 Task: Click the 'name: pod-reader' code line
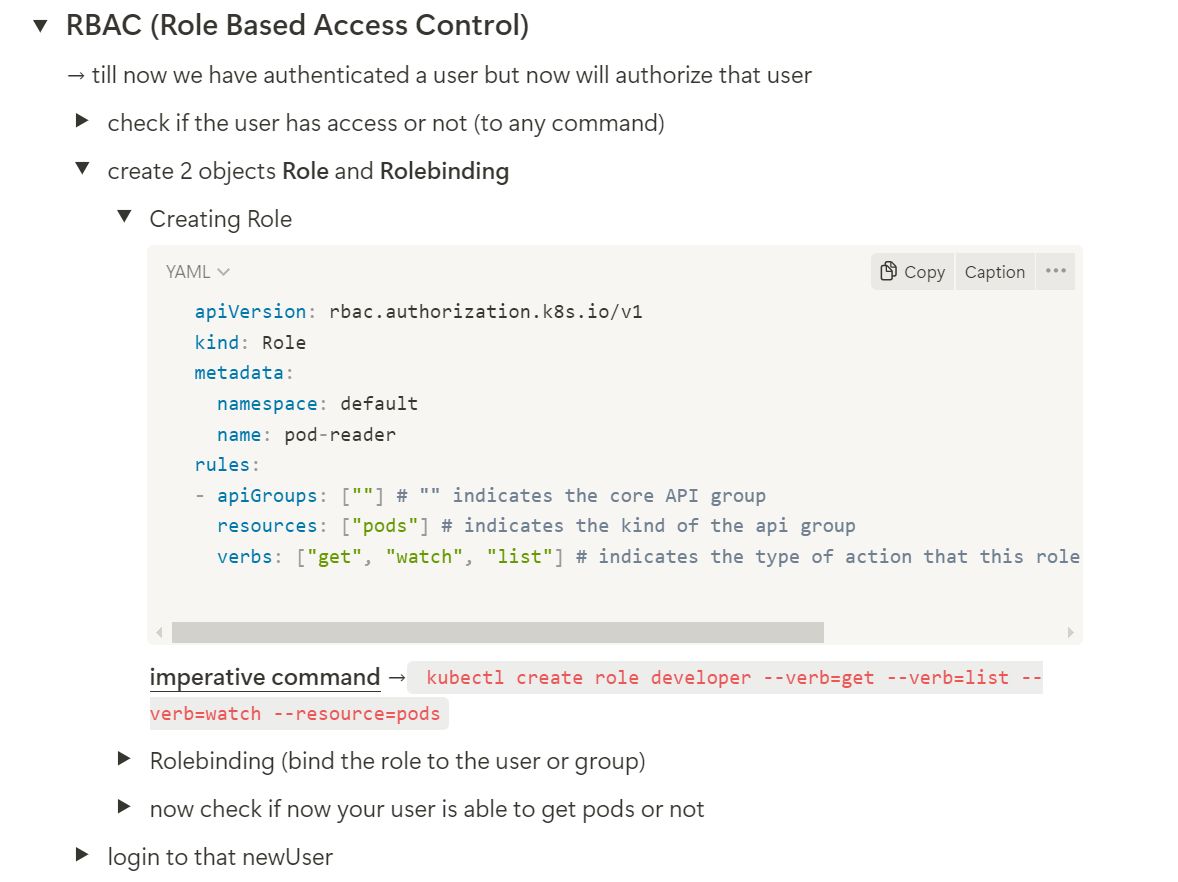(307, 434)
